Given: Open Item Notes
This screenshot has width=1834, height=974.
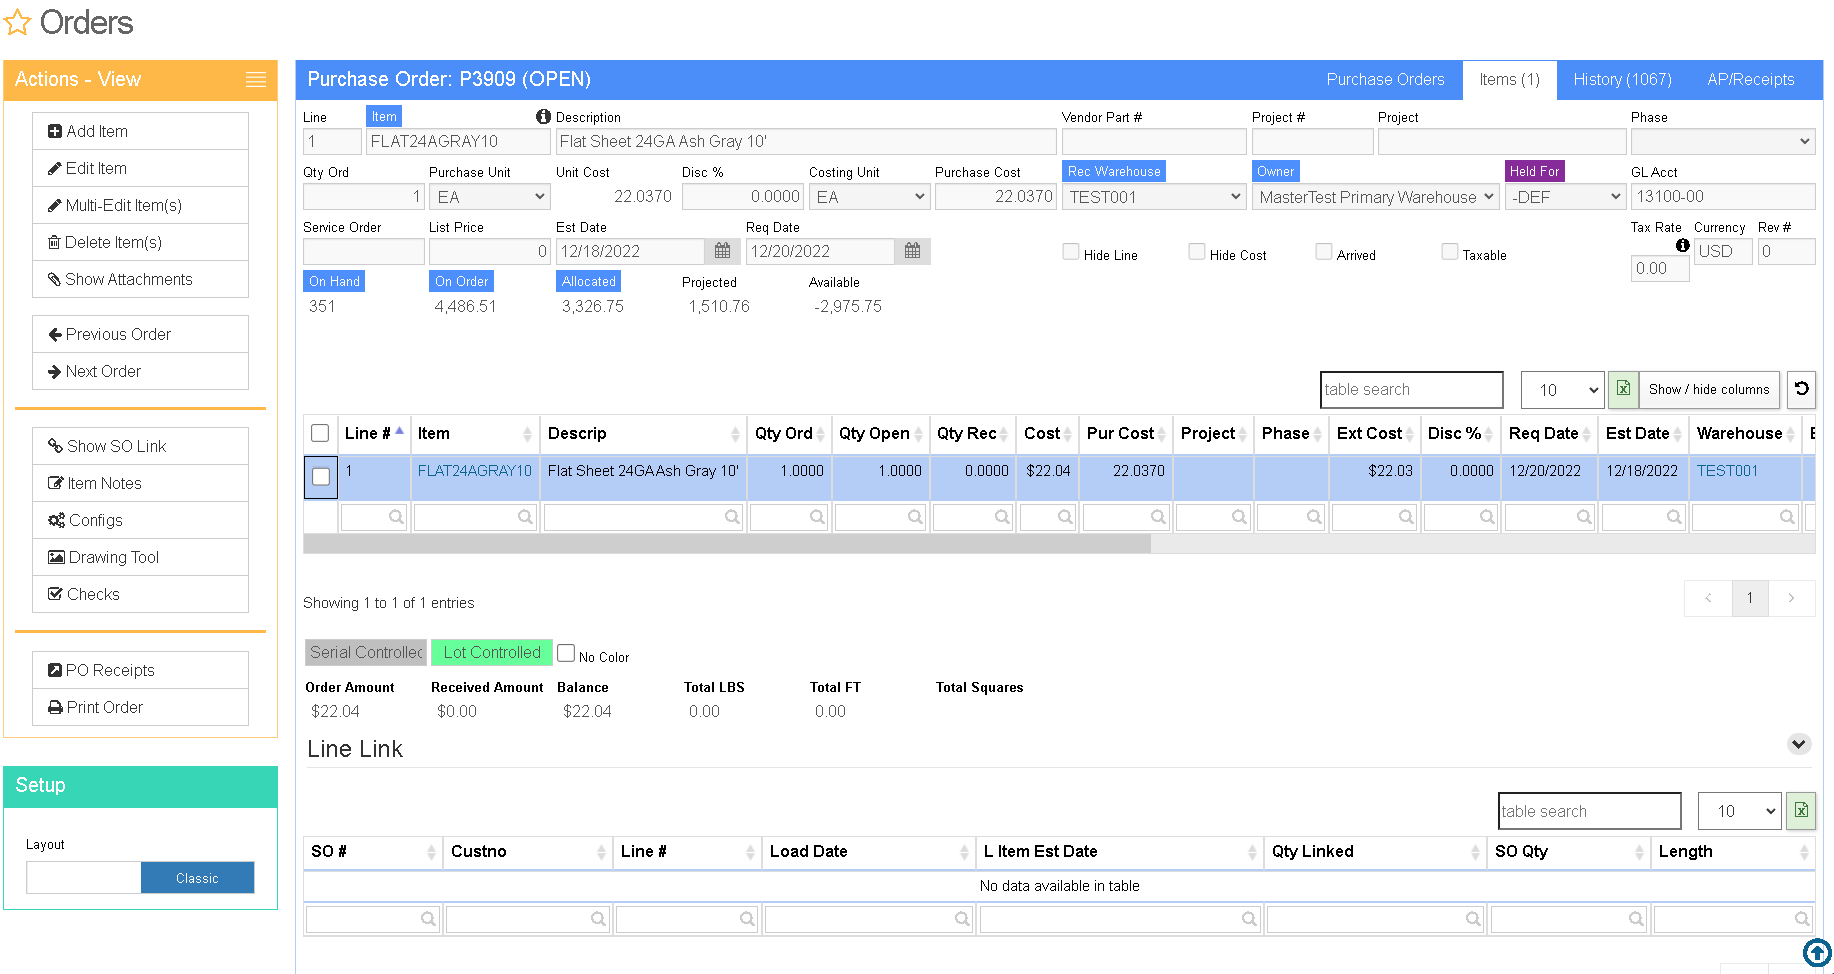Looking at the screenshot, I should point(141,483).
